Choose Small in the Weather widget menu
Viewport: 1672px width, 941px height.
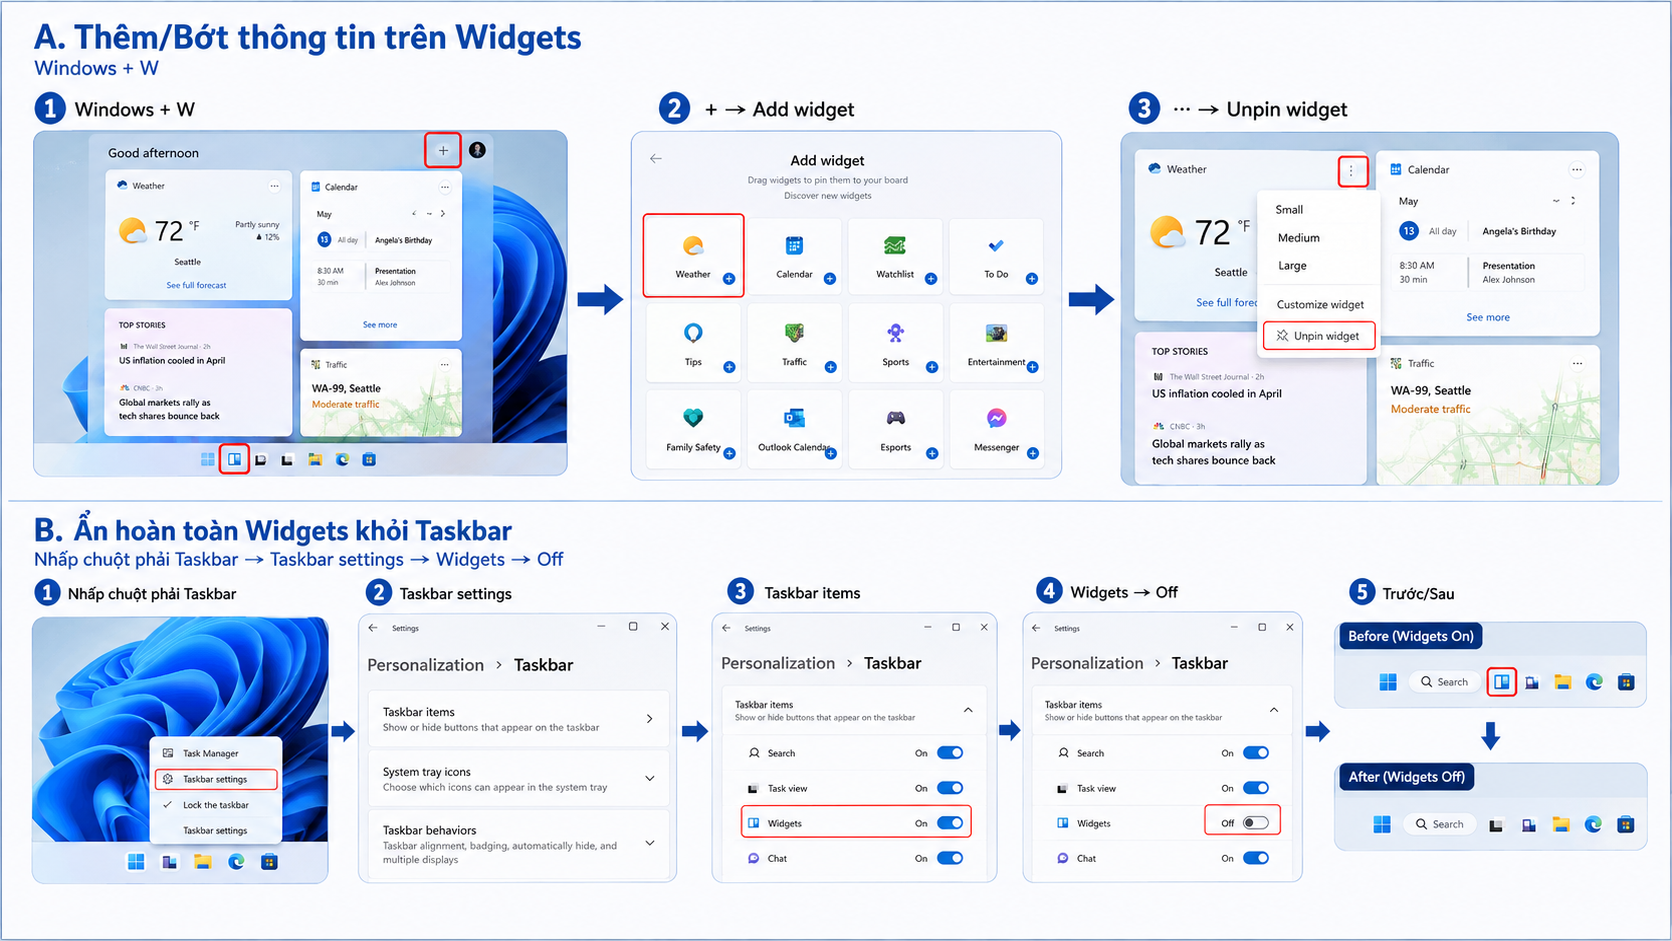pyautogui.click(x=1289, y=210)
